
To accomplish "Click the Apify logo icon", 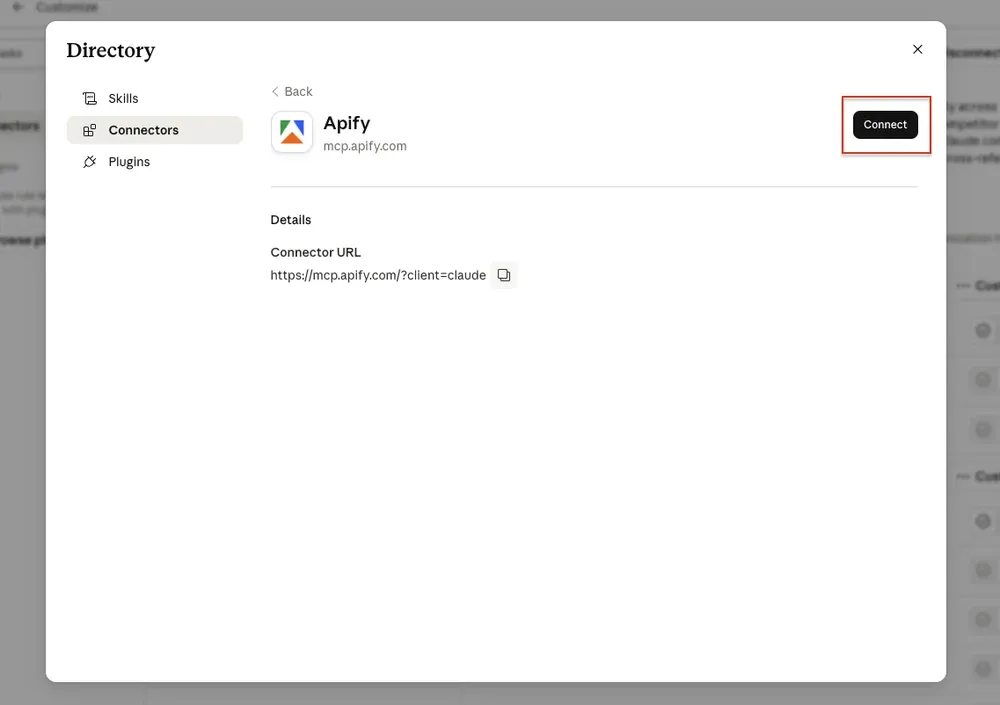I will pos(292,132).
